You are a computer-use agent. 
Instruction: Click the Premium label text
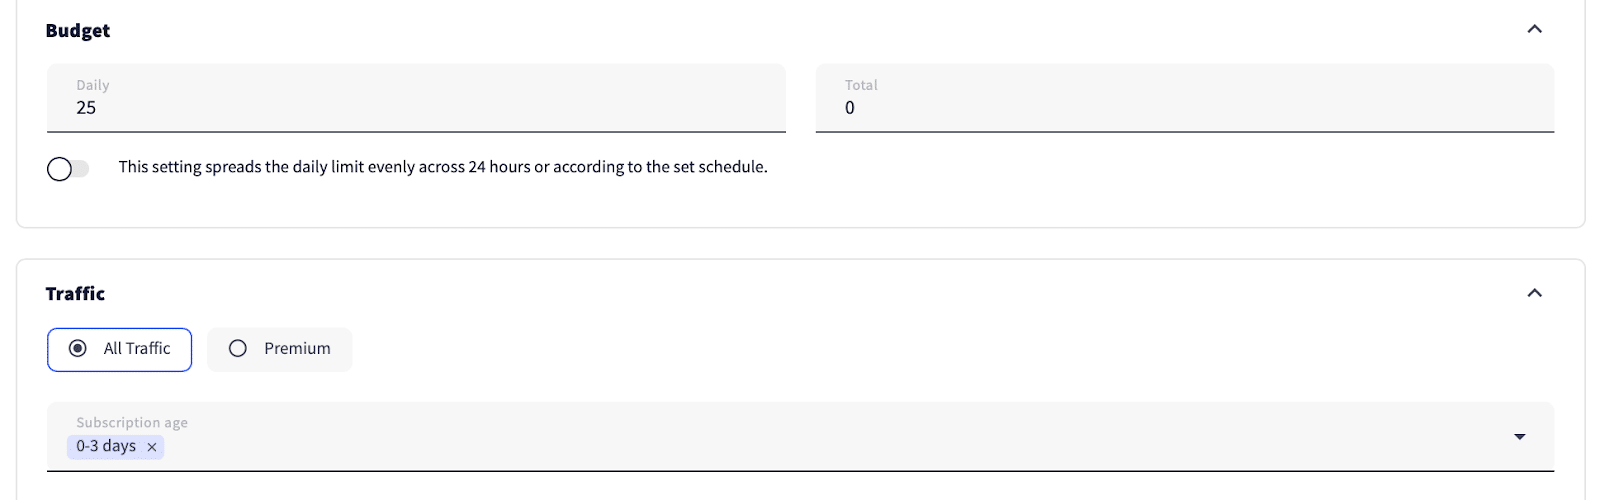click(x=297, y=349)
